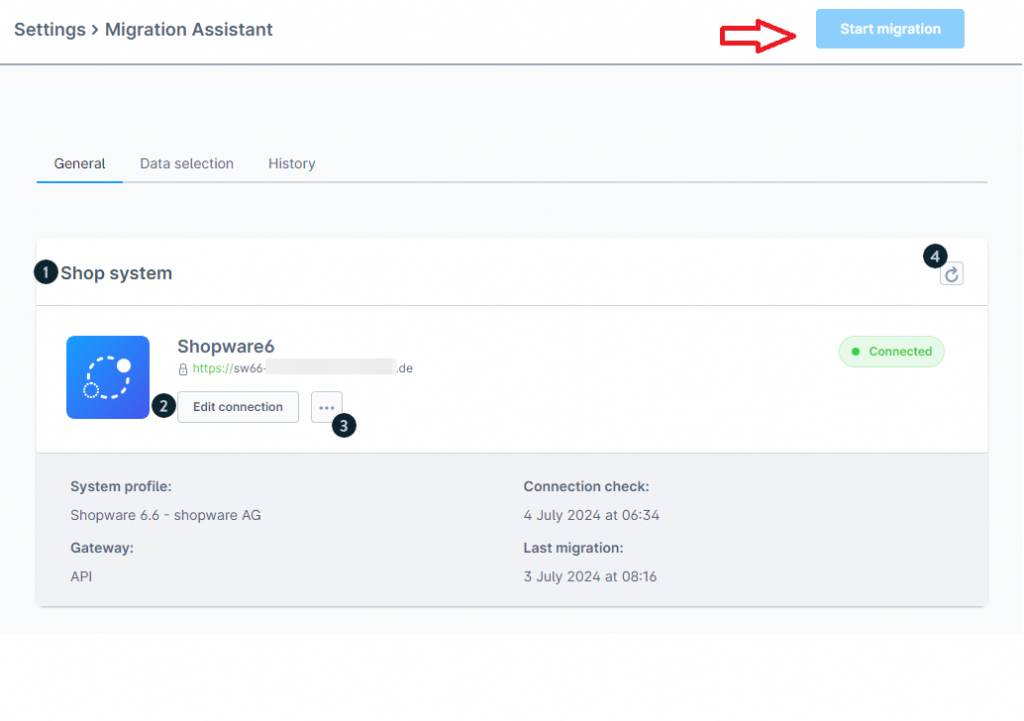
Task: Click the Shopware6 shop logo
Action: pyautogui.click(x=108, y=377)
